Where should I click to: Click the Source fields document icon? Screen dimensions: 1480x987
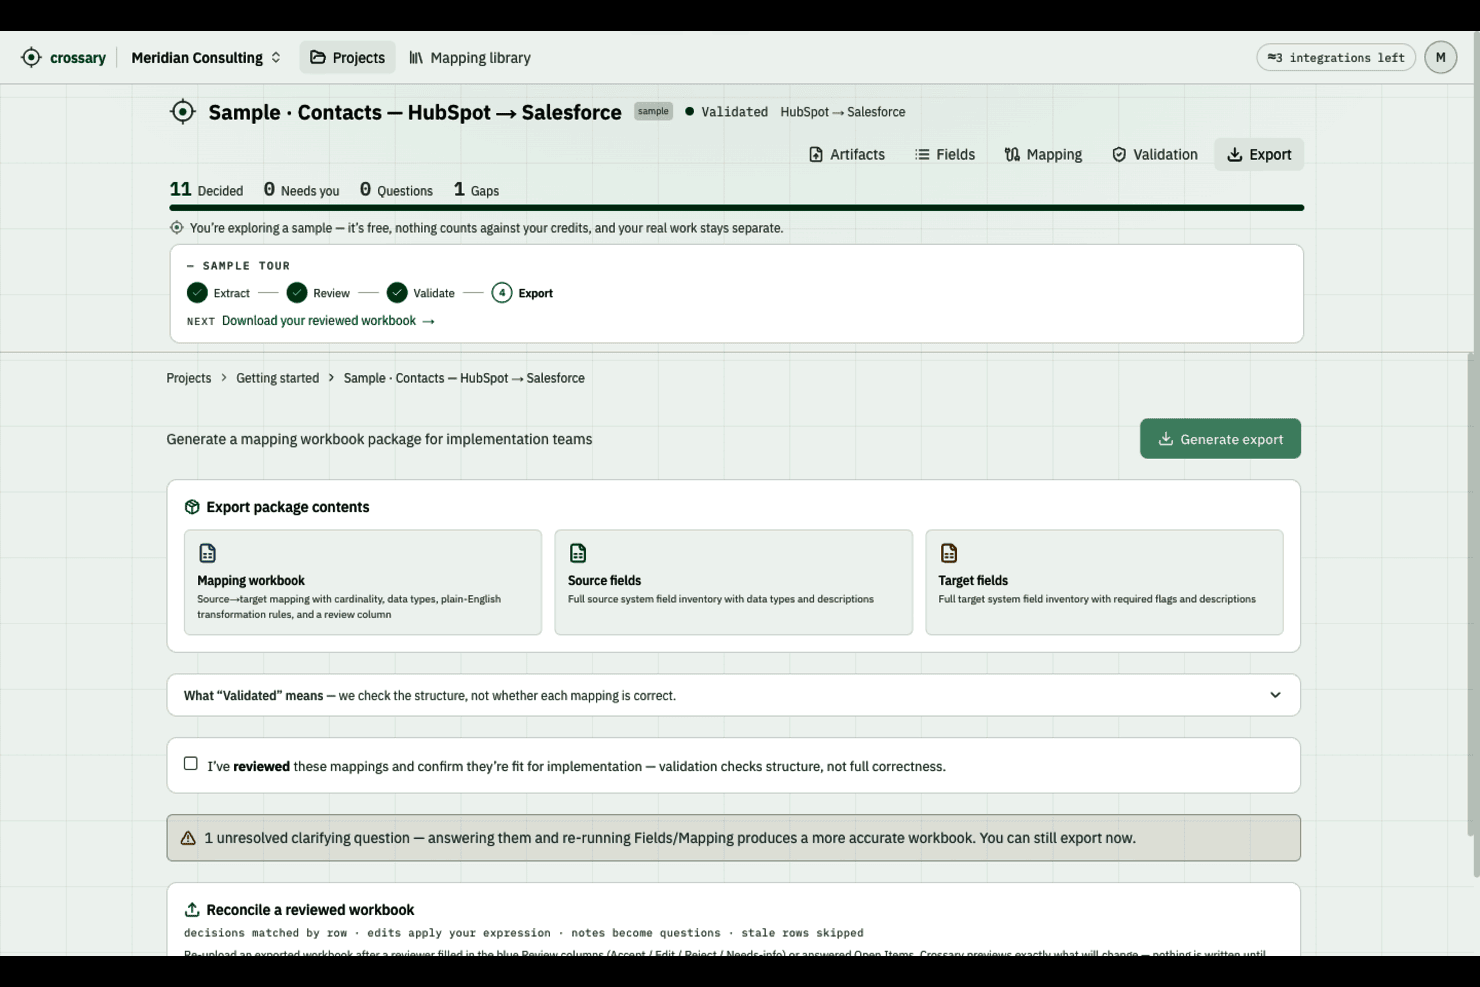578,553
